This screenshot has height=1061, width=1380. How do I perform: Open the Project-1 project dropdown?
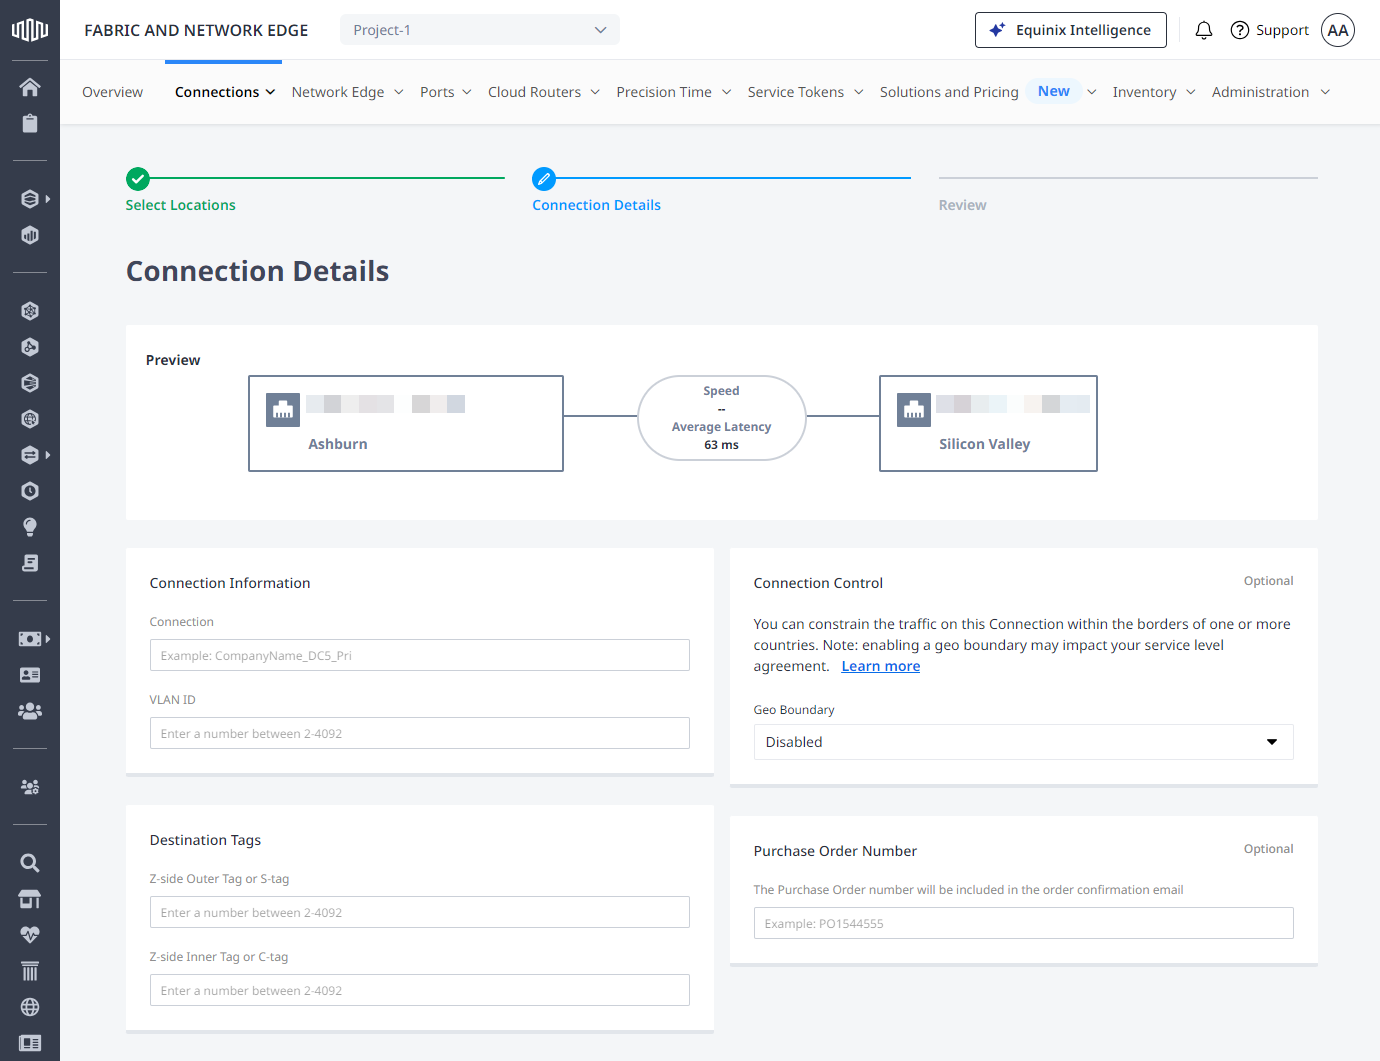[480, 30]
